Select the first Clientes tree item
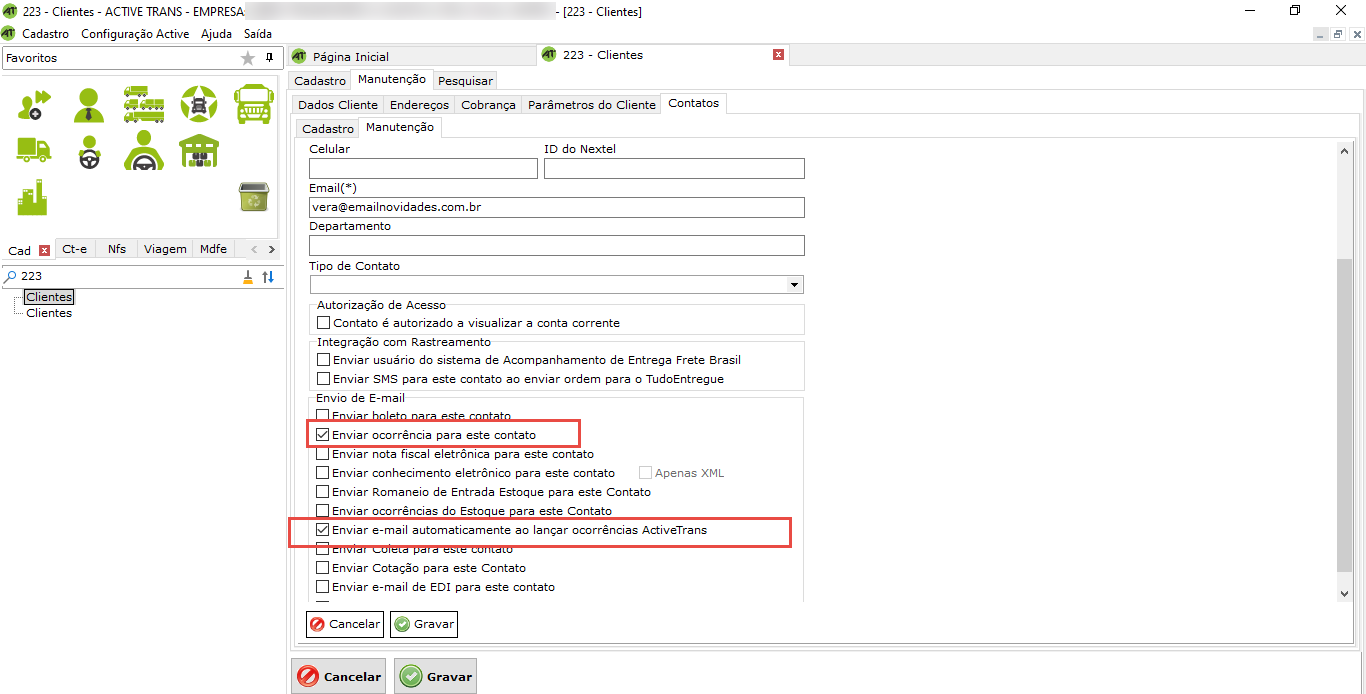 click(x=49, y=297)
